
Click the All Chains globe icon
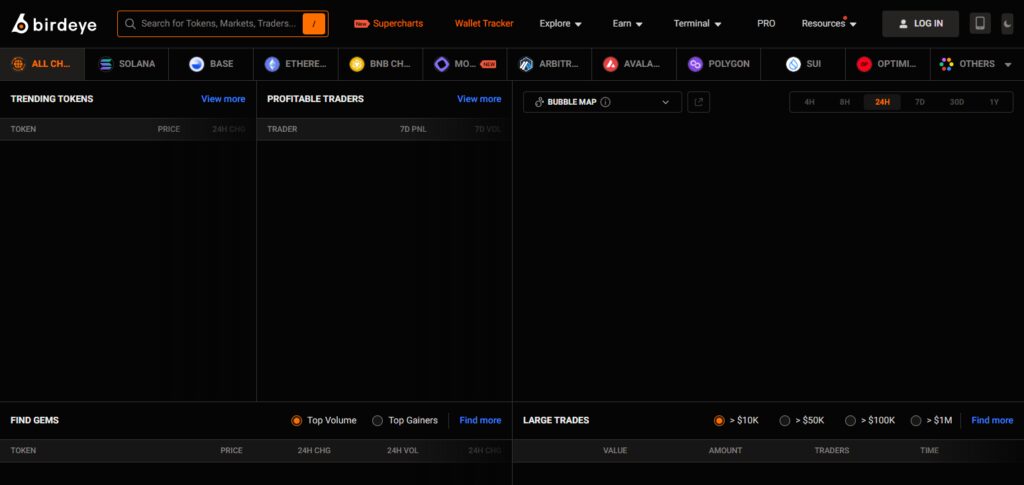pos(18,64)
